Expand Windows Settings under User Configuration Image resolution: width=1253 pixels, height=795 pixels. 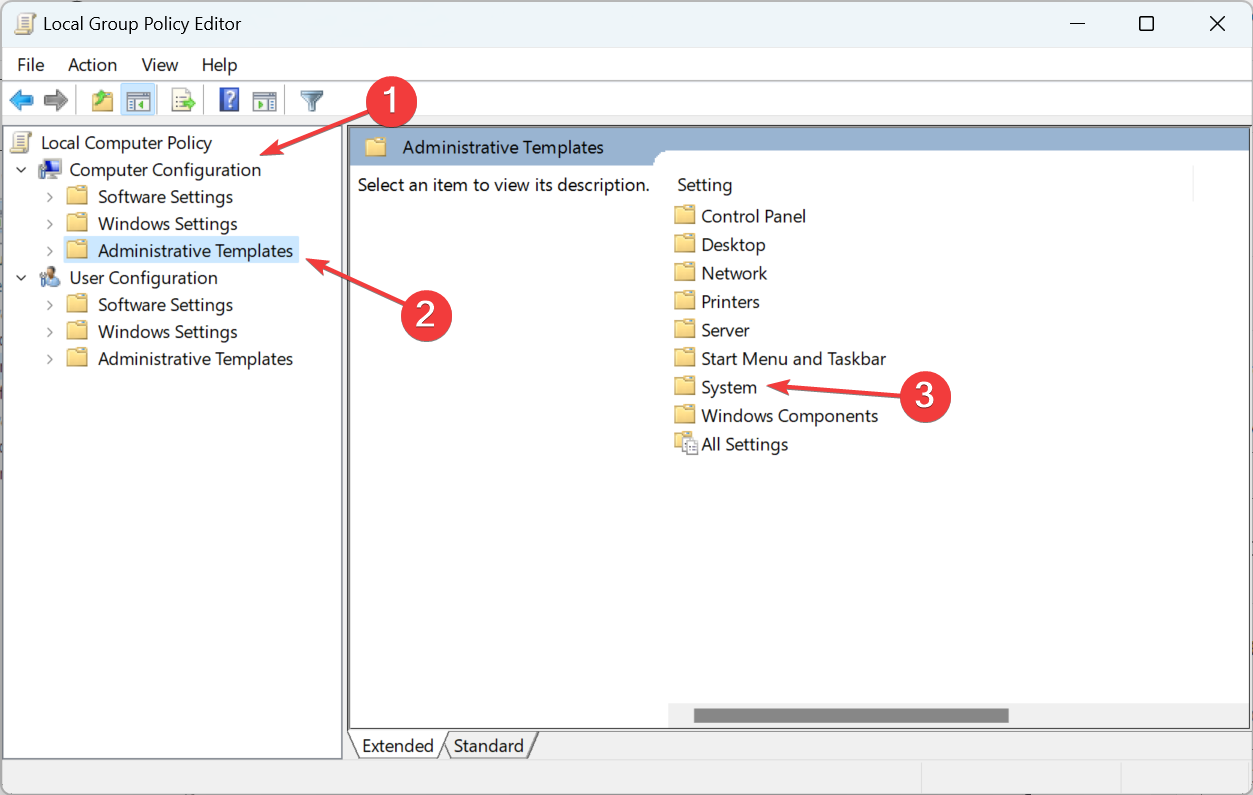[50, 332]
